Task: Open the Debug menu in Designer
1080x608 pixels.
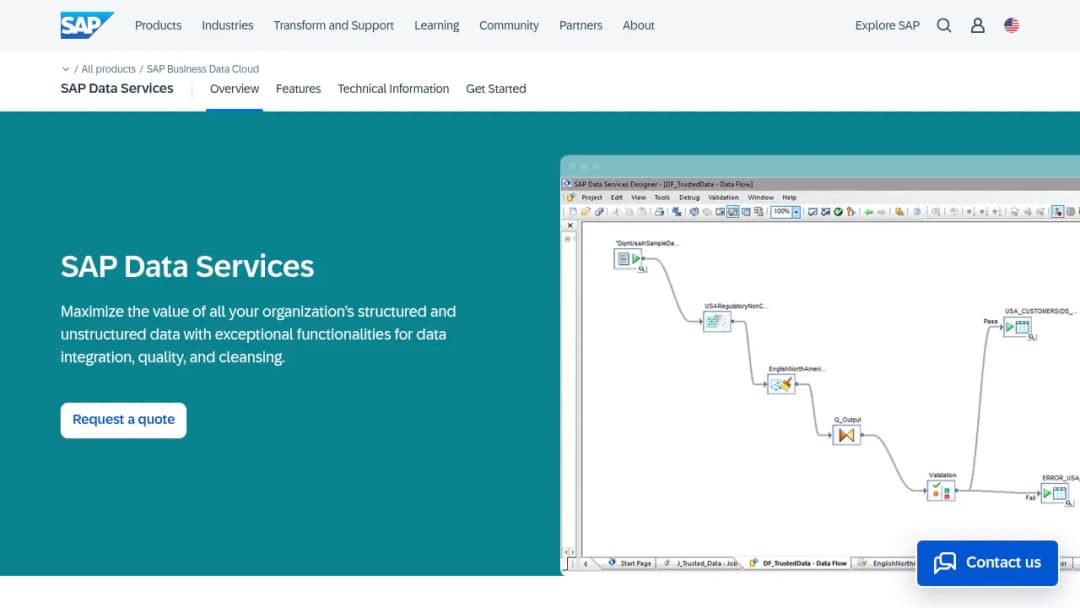Action: (689, 198)
